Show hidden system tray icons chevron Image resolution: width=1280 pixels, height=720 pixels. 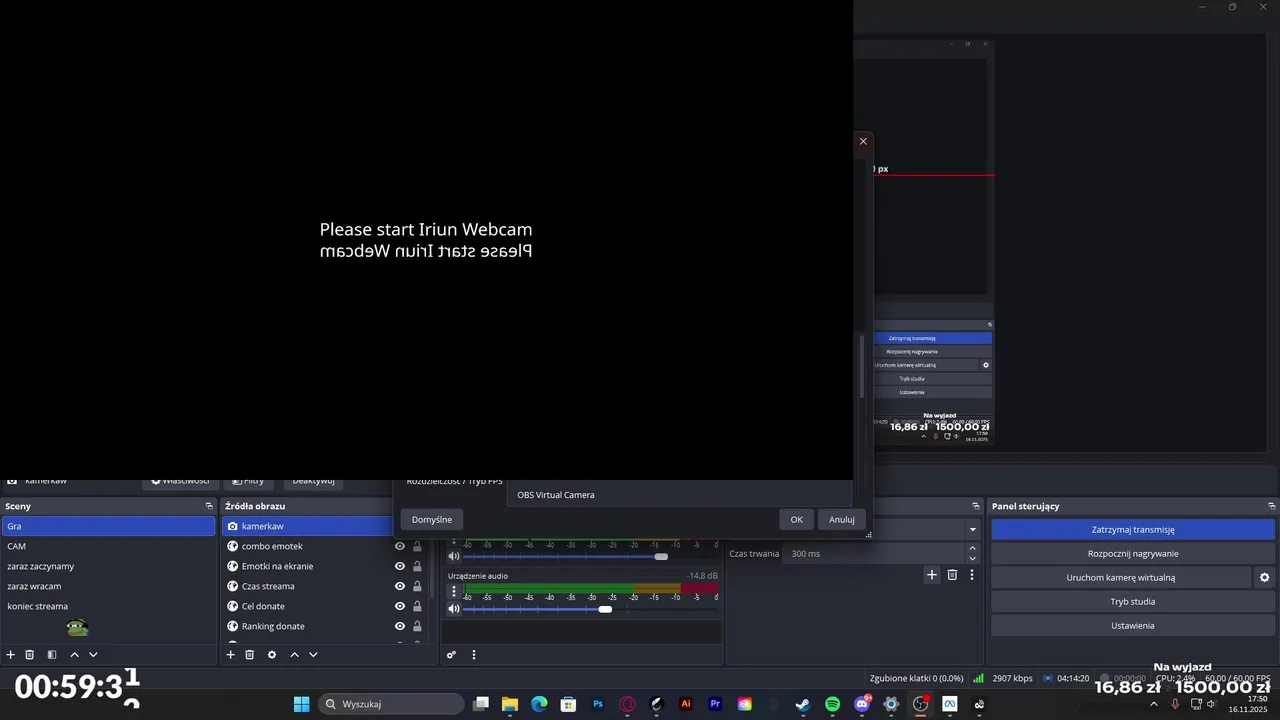tap(1153, 704)
